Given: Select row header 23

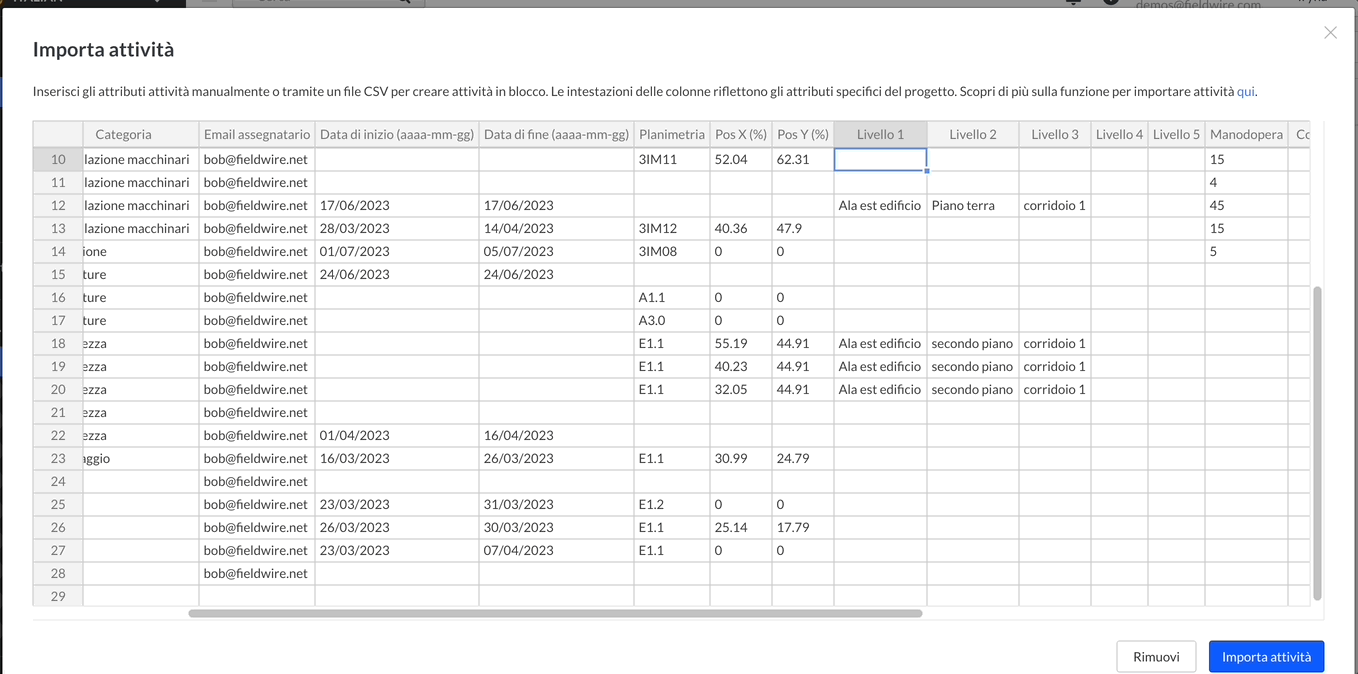Looking at the screenshot, I should click(x=58, y=458).
